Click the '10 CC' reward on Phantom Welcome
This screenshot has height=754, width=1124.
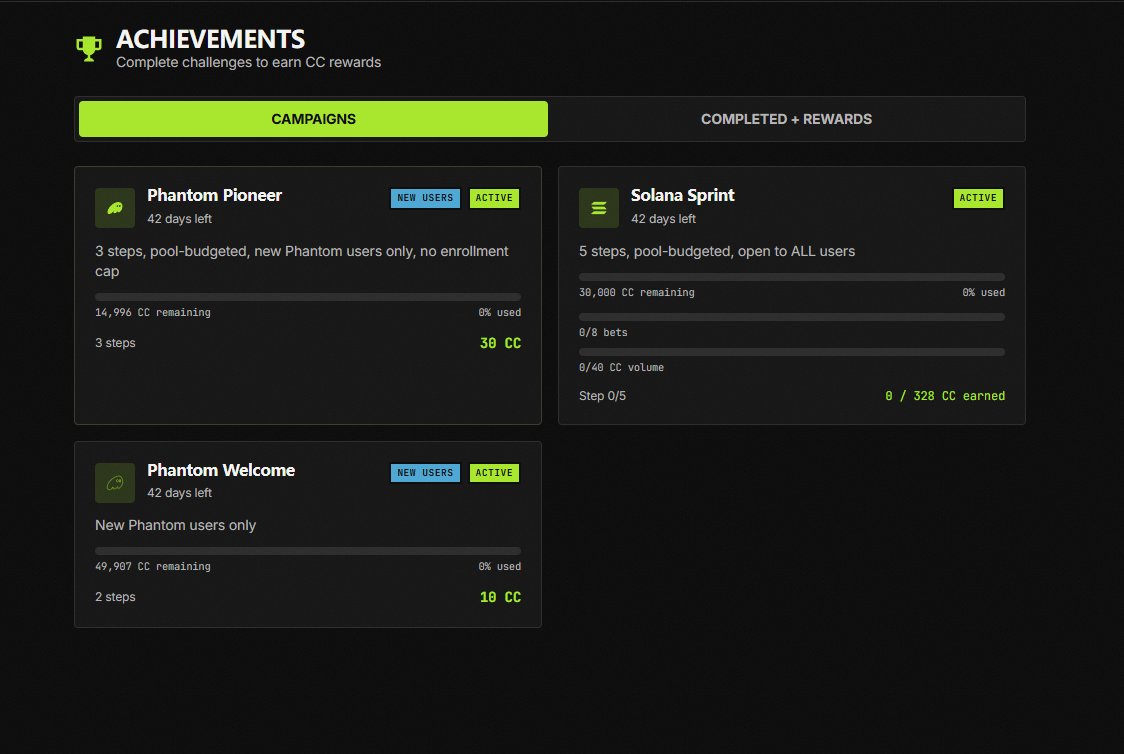click(x=500, y=597)
